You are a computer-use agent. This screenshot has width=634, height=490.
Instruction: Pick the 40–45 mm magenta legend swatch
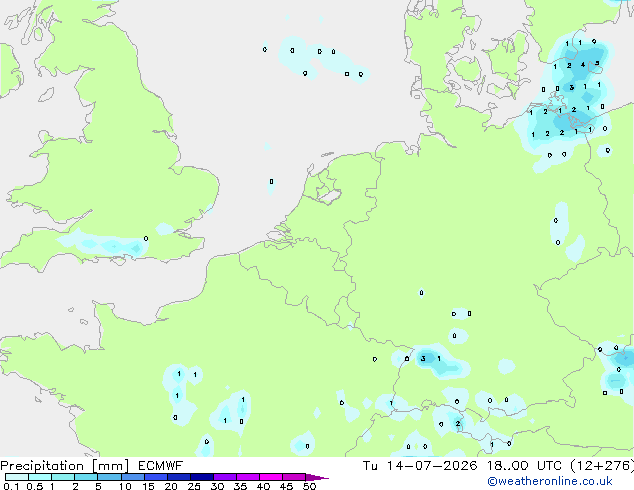pyautogui.click(x=271, y=477)
